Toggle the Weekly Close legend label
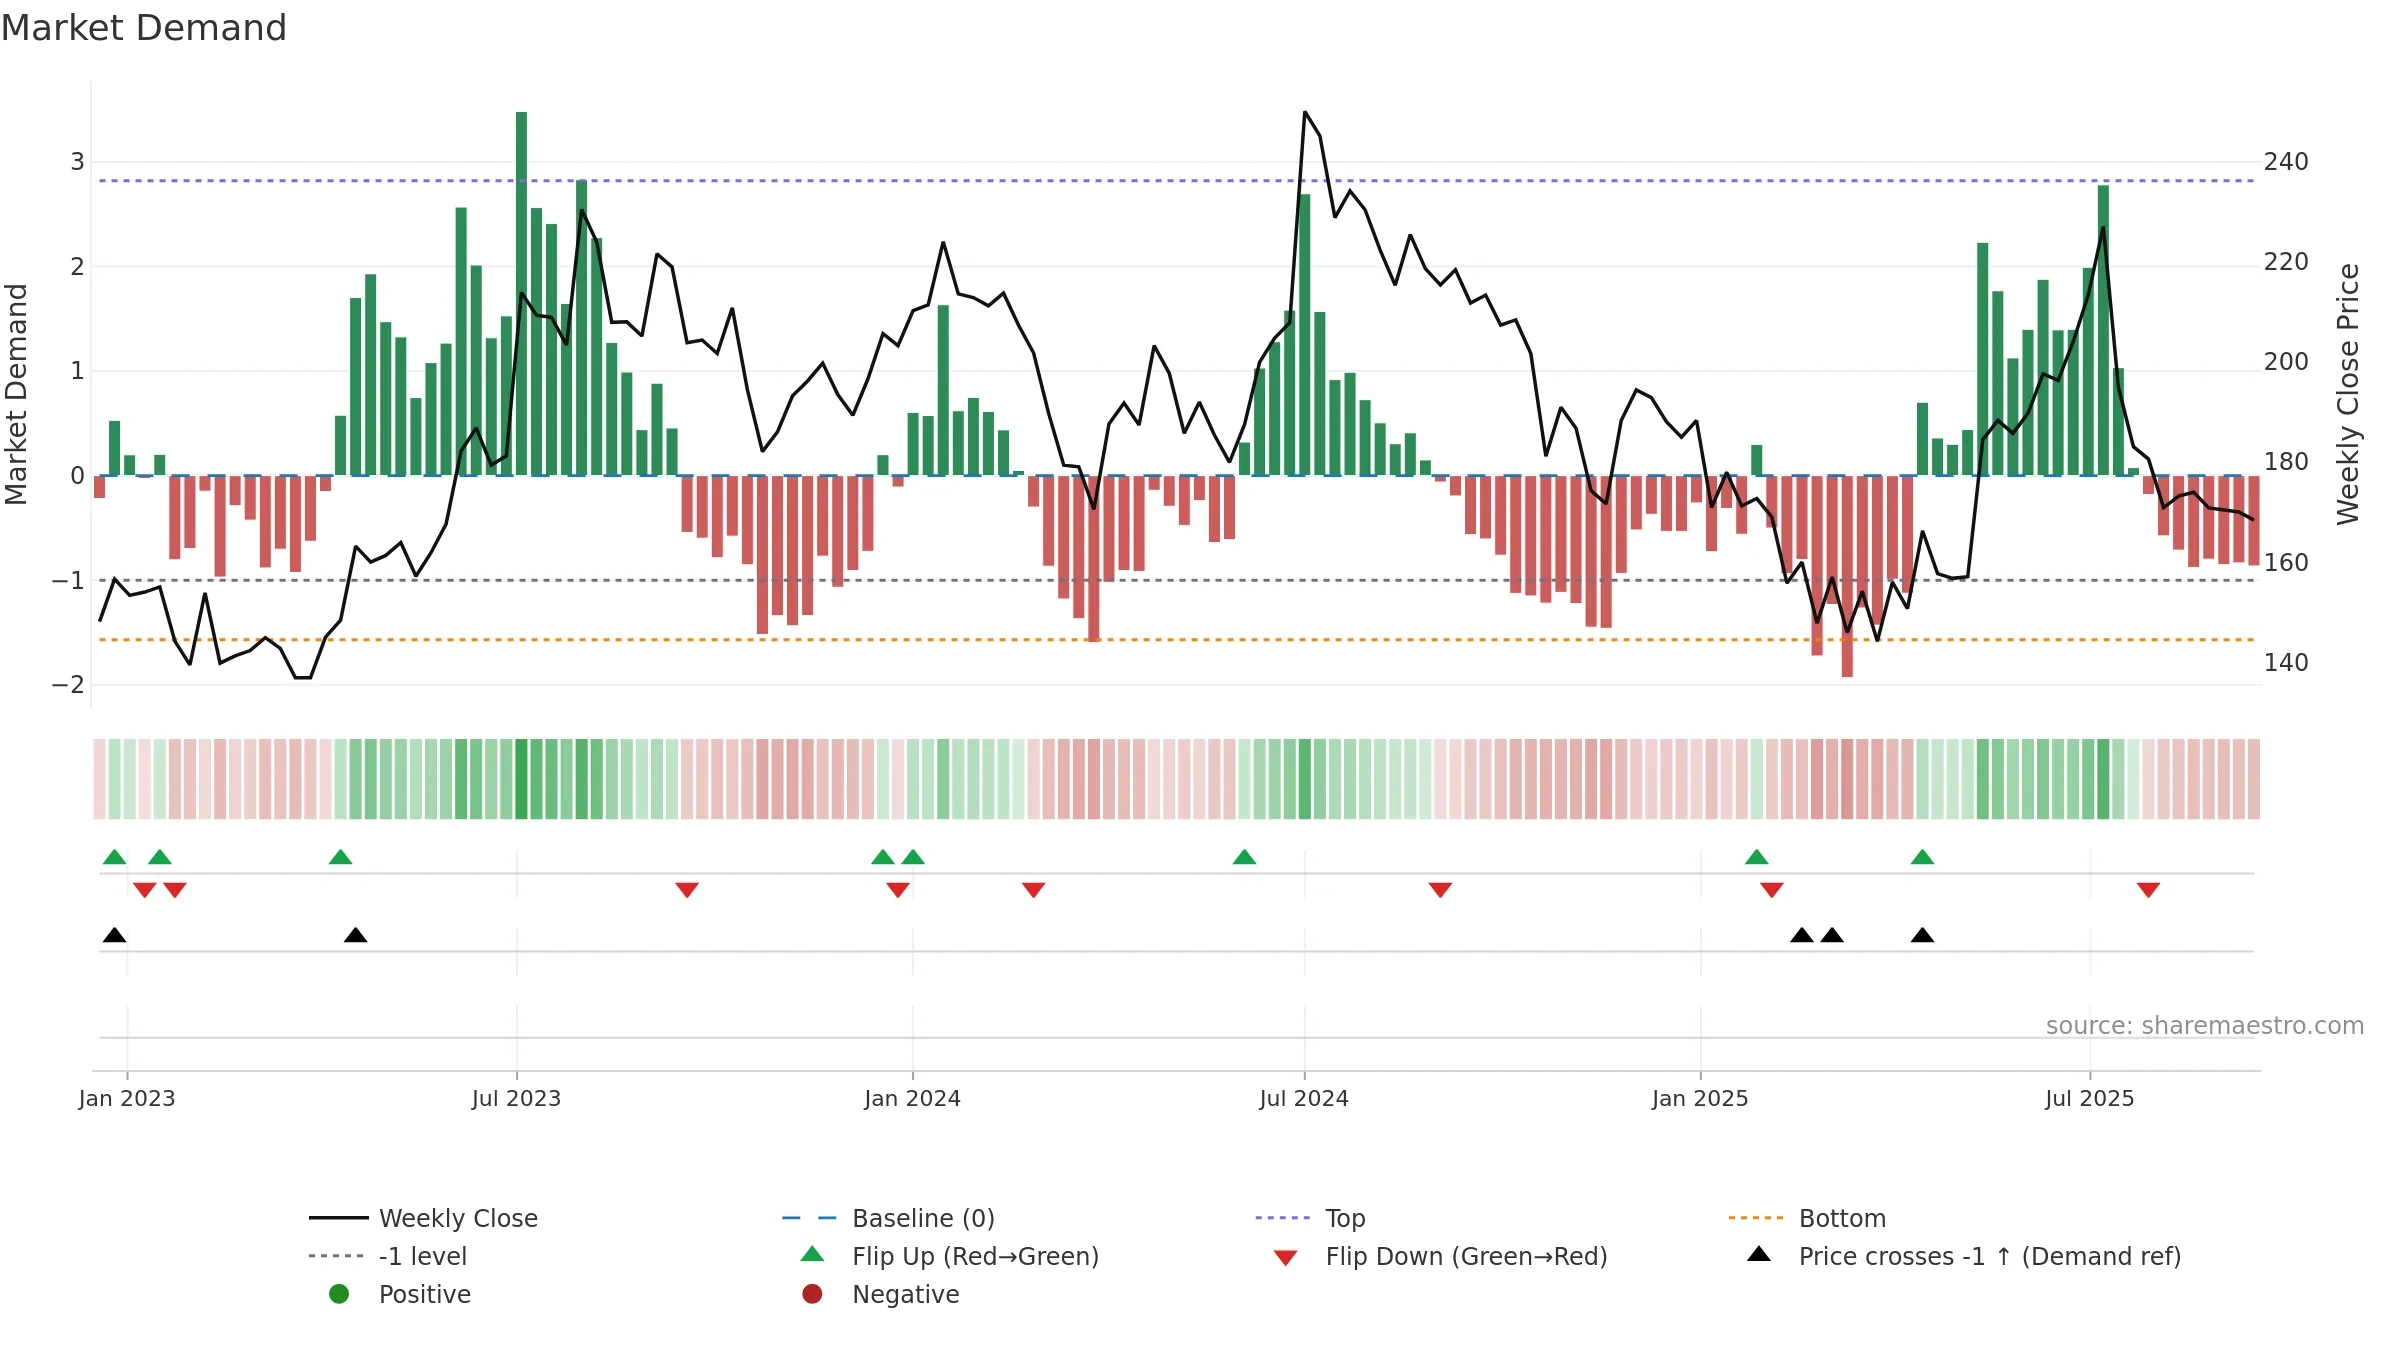The height and width of the screenshot is (1350, 2400). [458, 1218]
